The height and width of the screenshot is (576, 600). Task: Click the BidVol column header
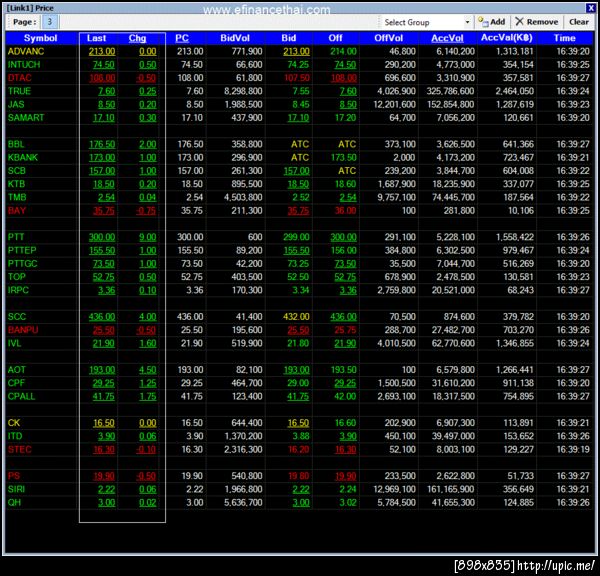pyautogui.click(x=235, y=38)
